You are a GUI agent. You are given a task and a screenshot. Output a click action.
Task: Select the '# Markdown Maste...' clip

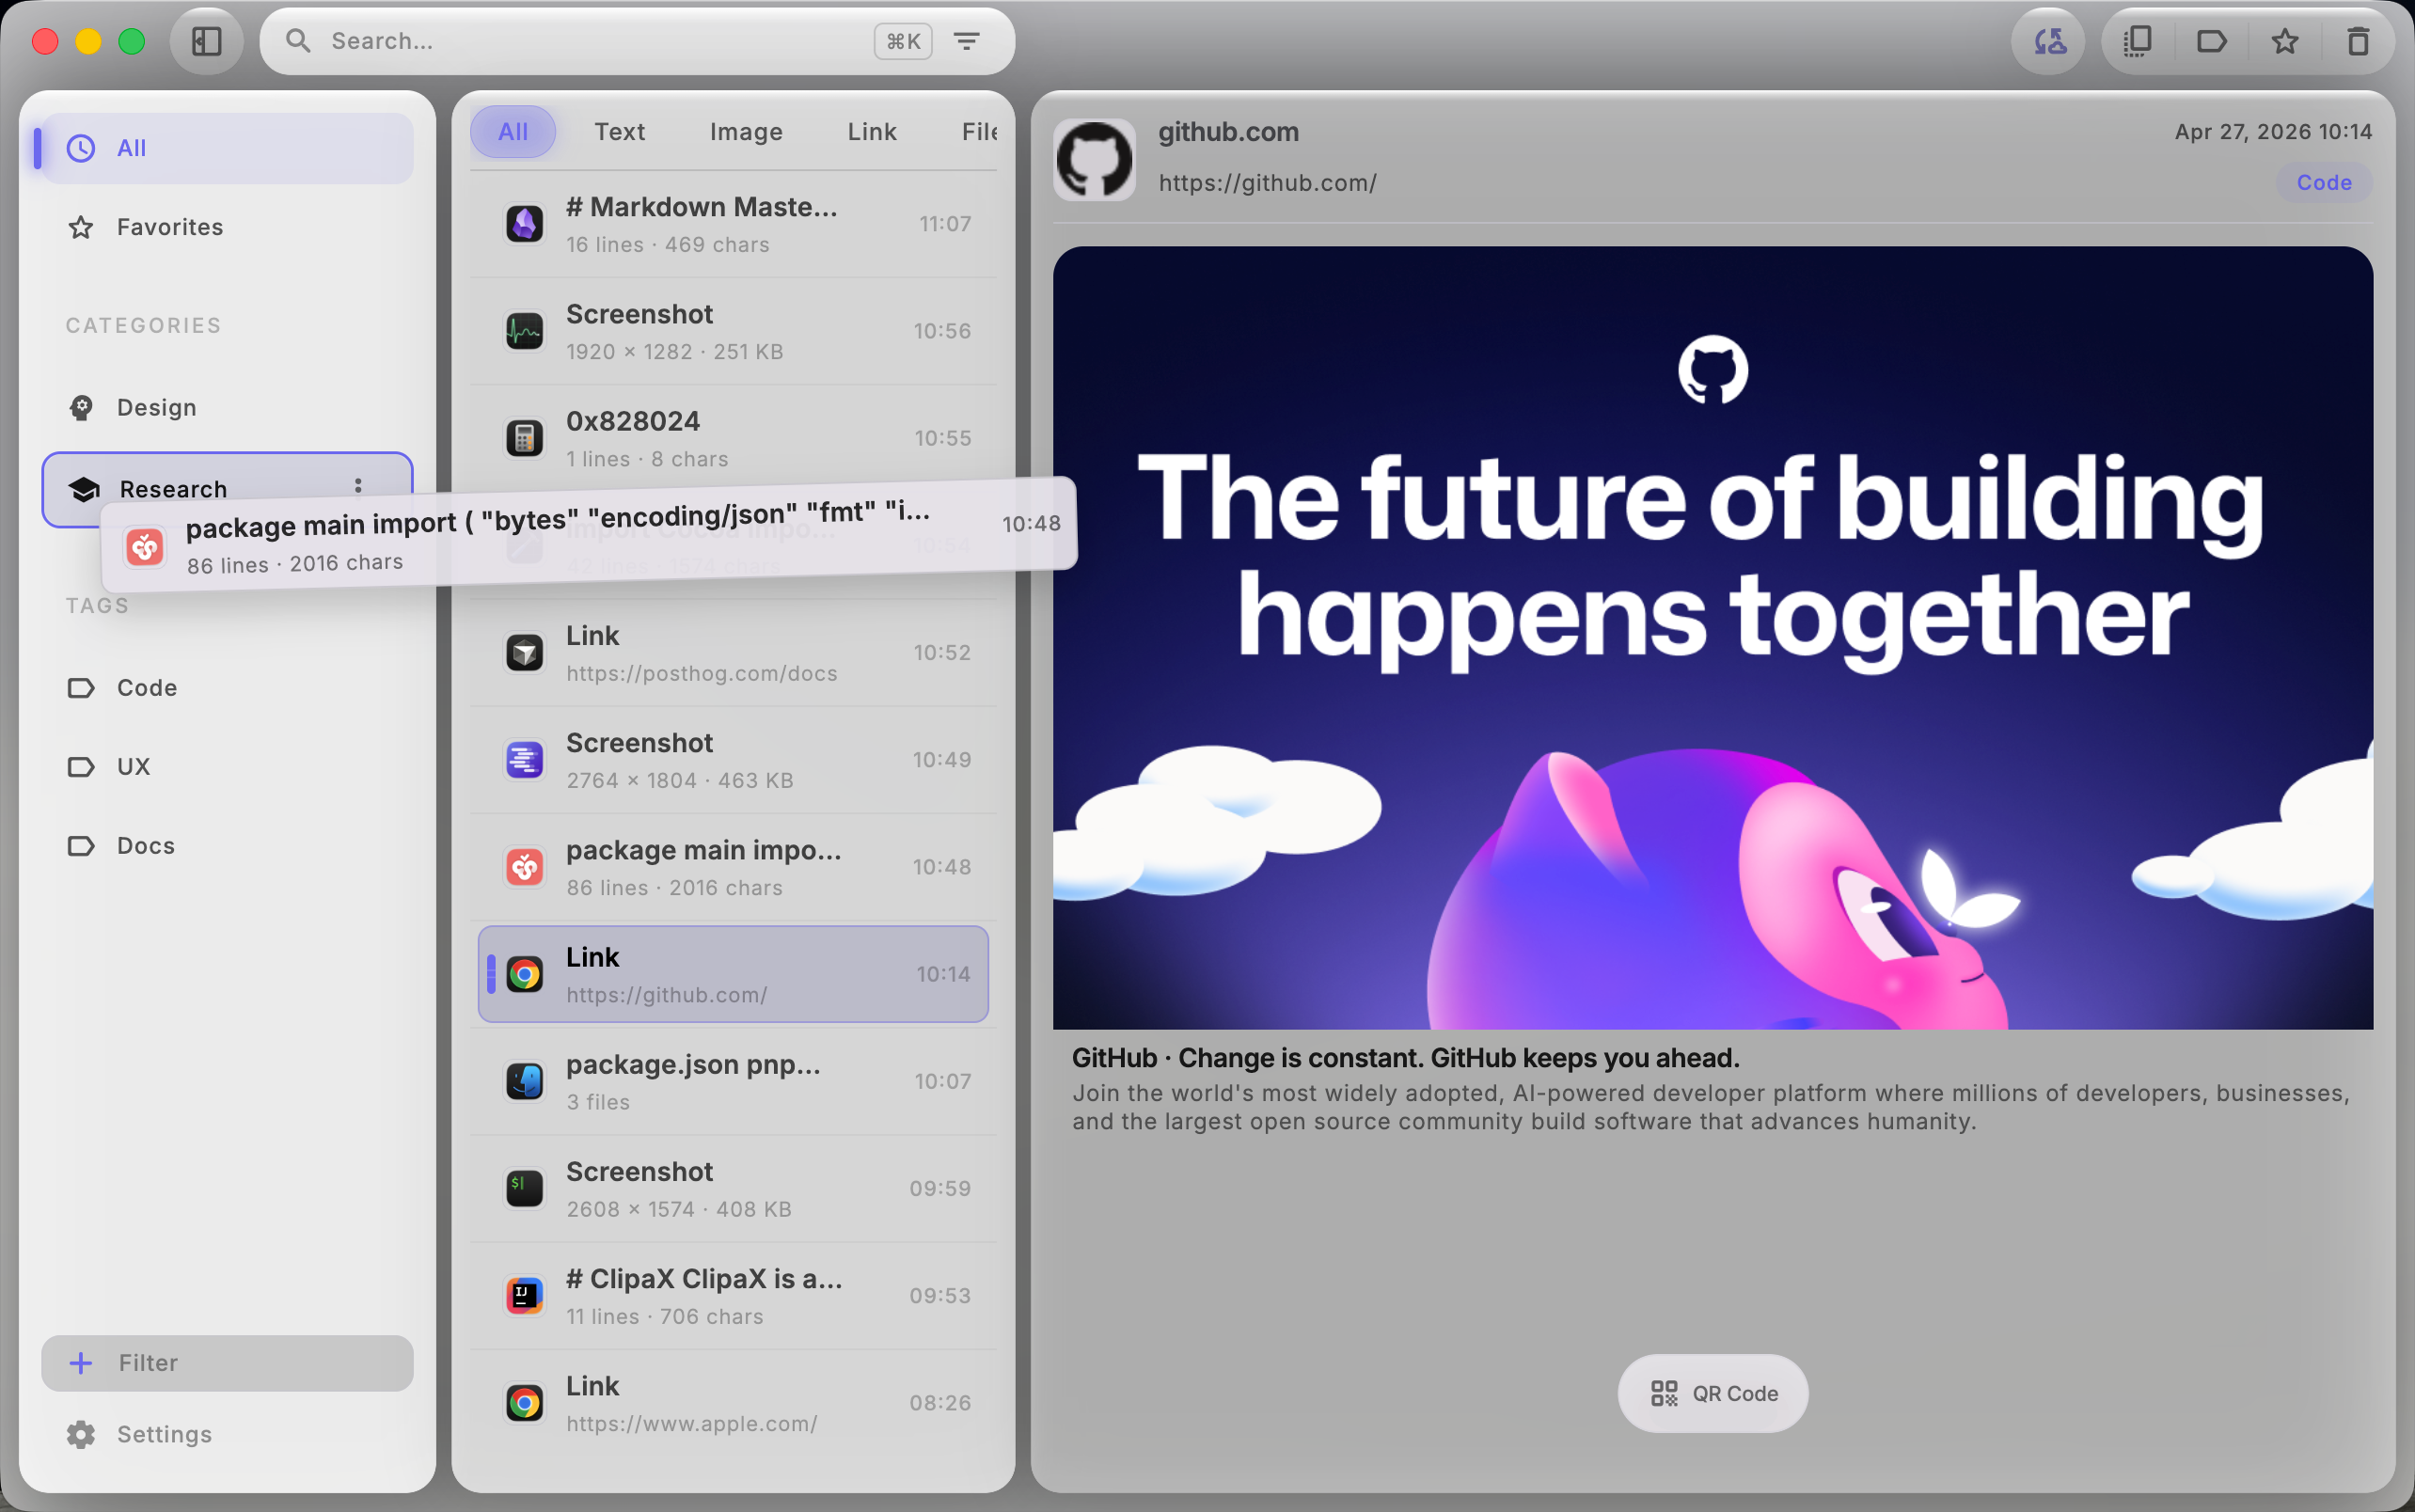(733, 224)
